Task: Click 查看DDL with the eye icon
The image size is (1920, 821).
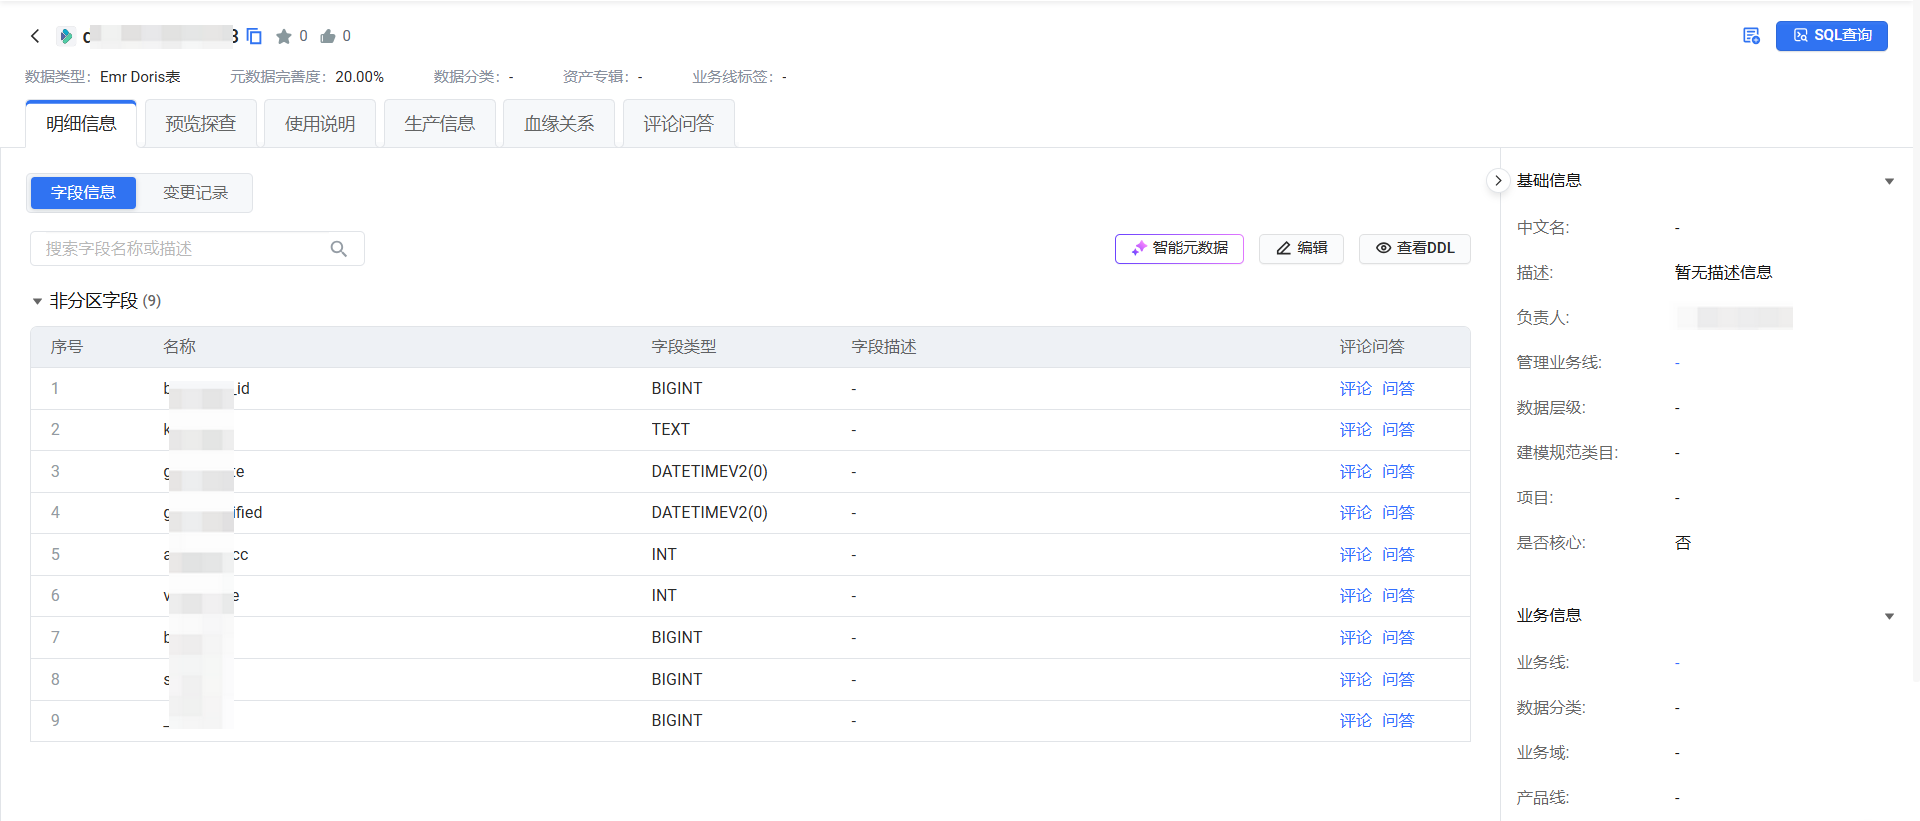Action: pyautogui.click(x=1414, y=248)
